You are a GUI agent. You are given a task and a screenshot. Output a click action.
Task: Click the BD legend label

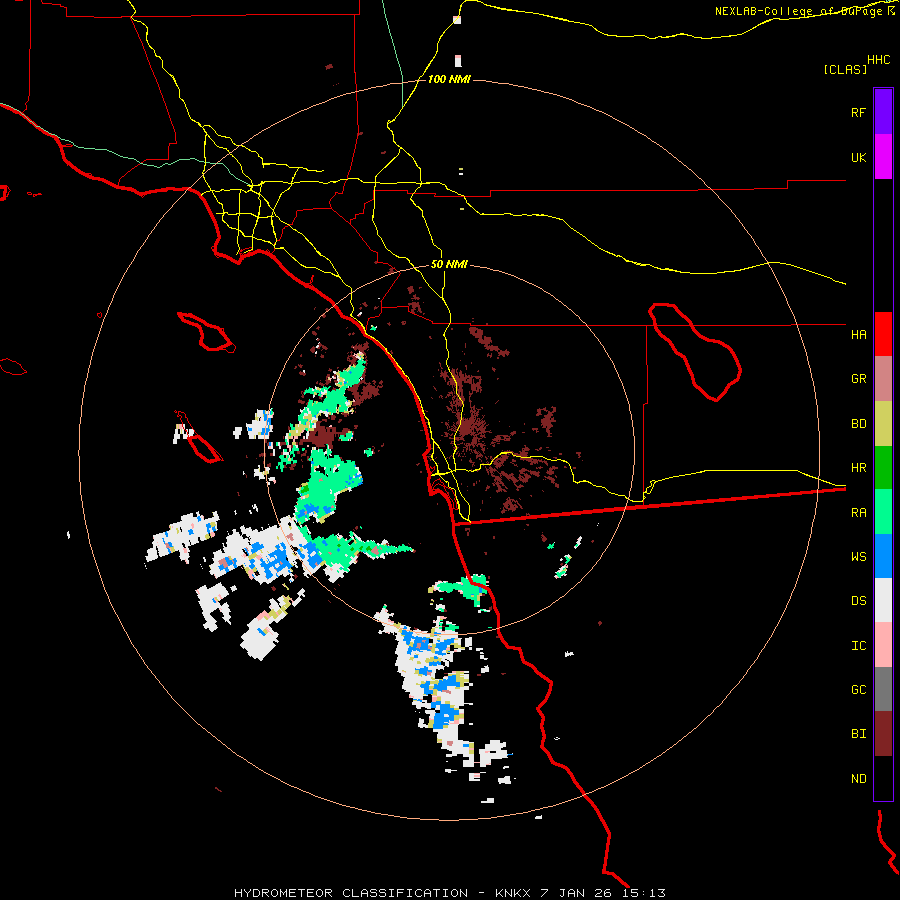(x=858, y=424)
